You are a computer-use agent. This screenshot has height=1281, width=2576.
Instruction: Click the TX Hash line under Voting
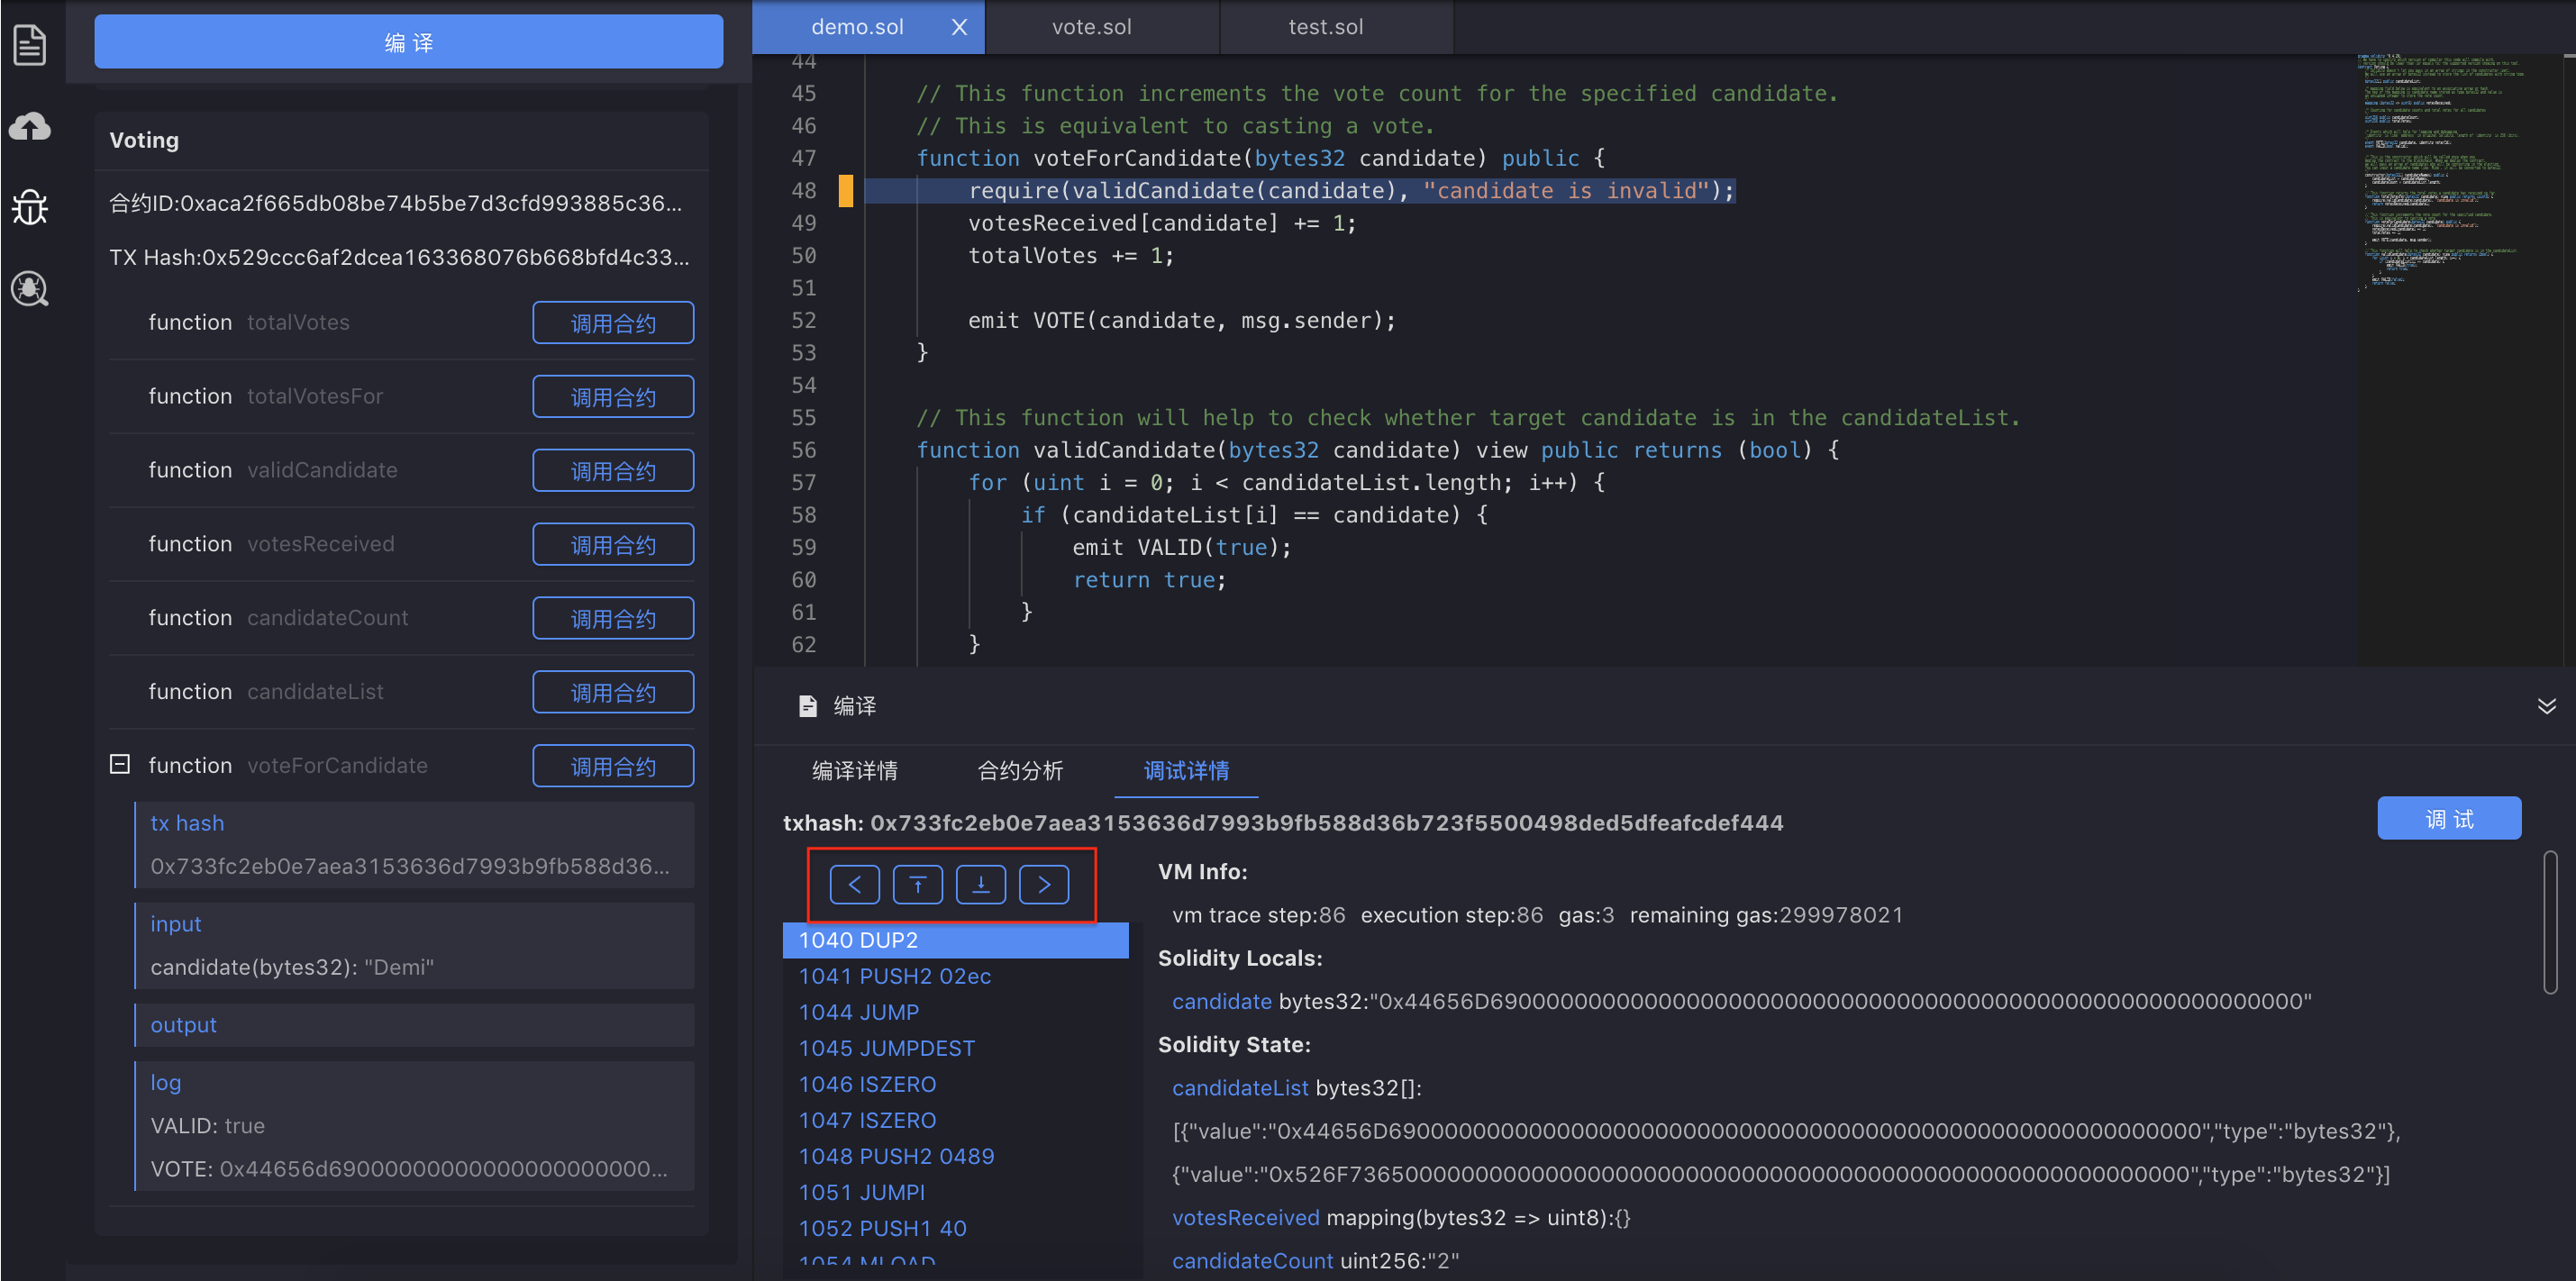click(399, 257)
